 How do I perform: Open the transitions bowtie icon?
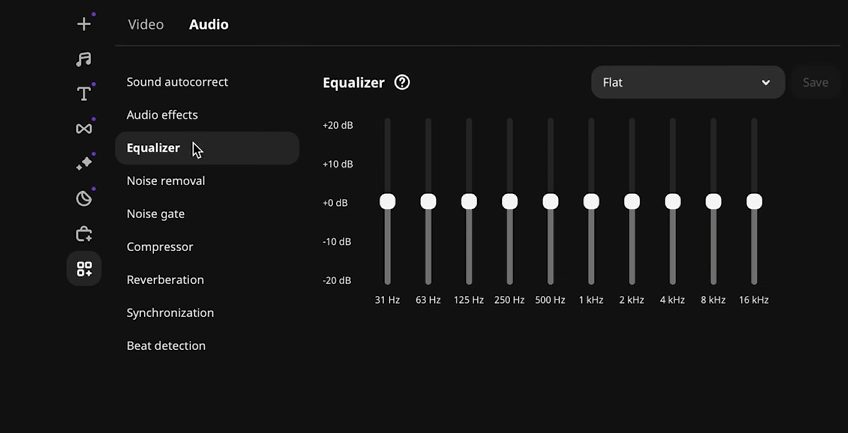[x=84, y=129]
